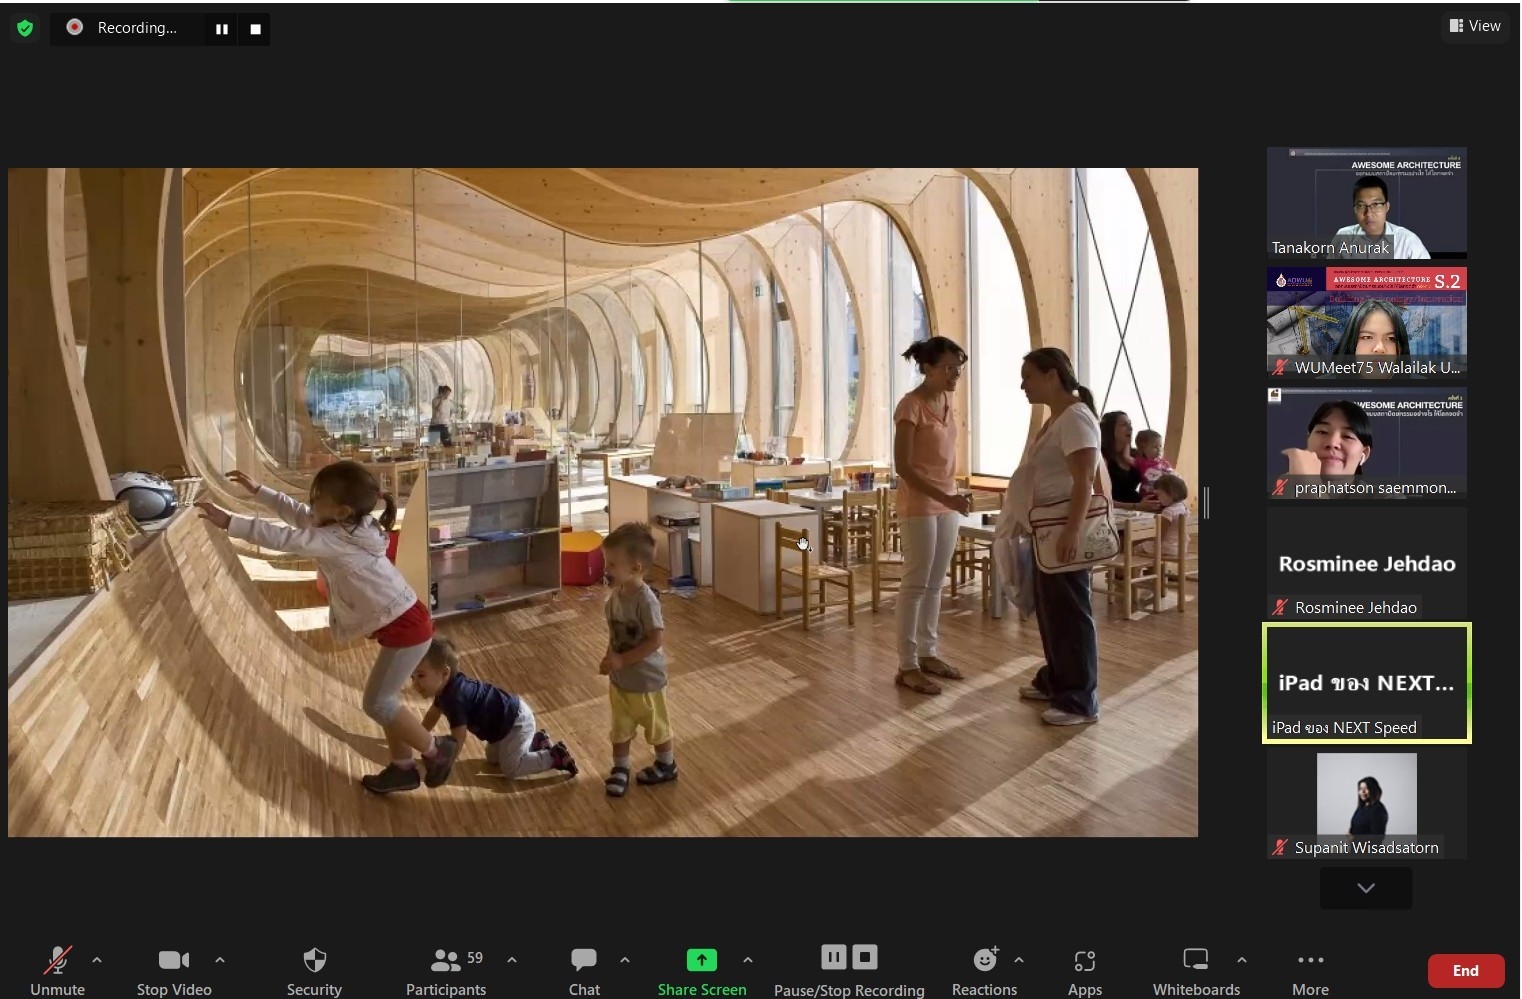Image resolution: width=1522 pixels, height=999 pixels.
Task: Click Pause/Stop Recording in the toolbar
Action: [x=849, y=970]
